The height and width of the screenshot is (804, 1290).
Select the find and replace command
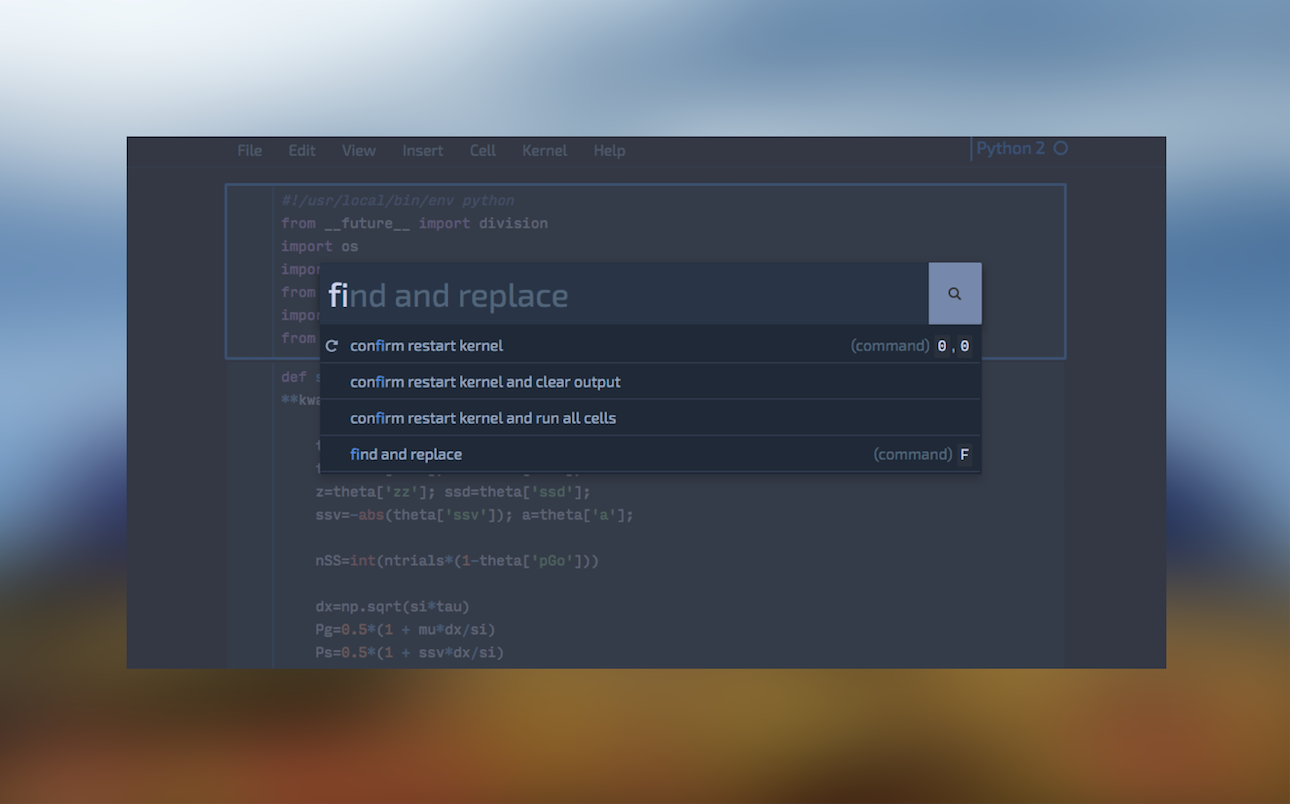coord(406,453)
